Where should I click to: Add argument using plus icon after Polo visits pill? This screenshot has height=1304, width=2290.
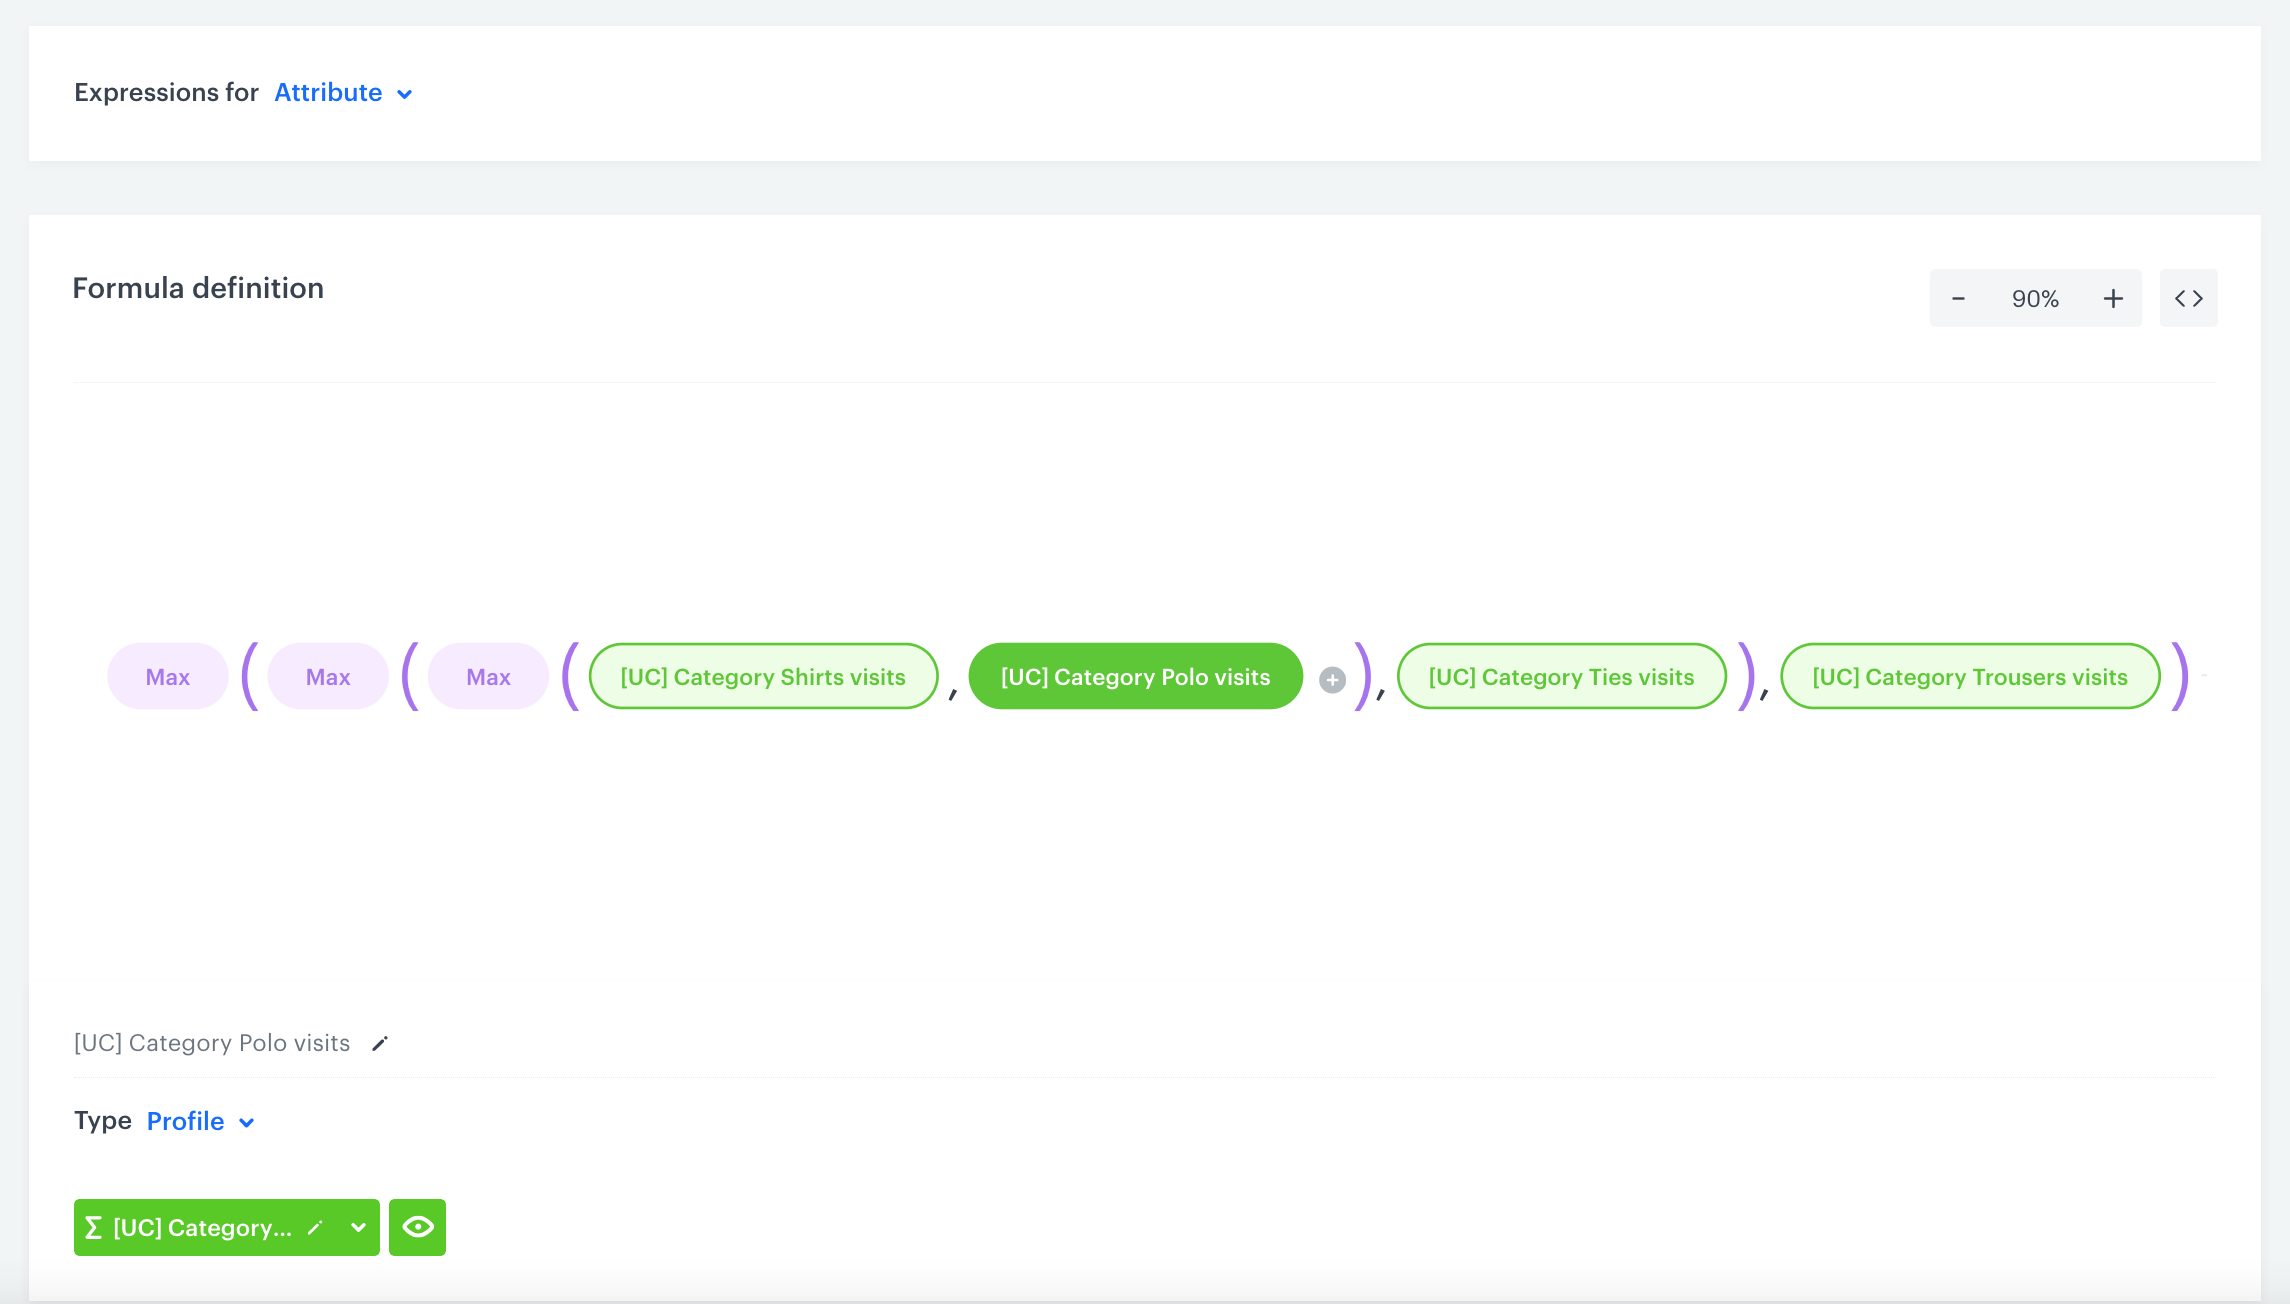click(1332, 678)
